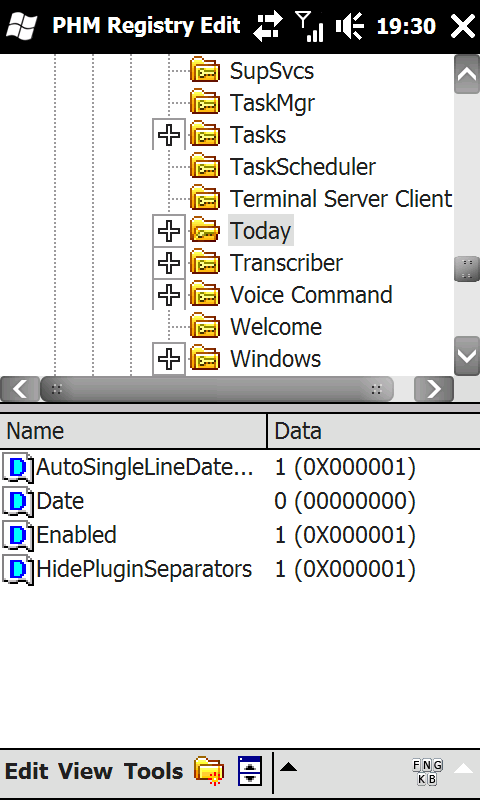This screenshot has height=800, width=480.
Task: Click the Terminal Server Client folder icon
Action: click(205, 199)
